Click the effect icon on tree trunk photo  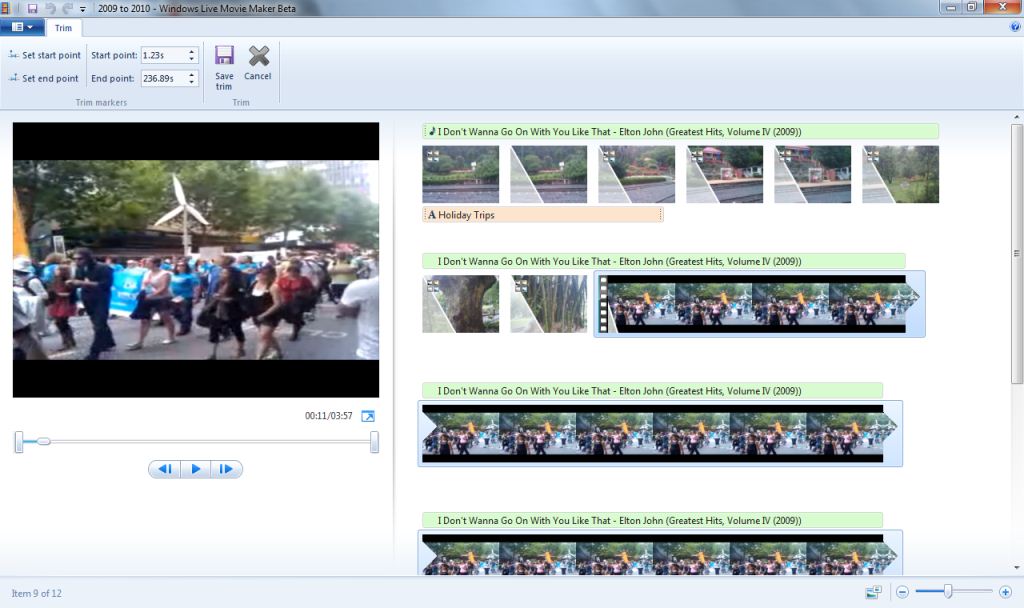[432, 285]
